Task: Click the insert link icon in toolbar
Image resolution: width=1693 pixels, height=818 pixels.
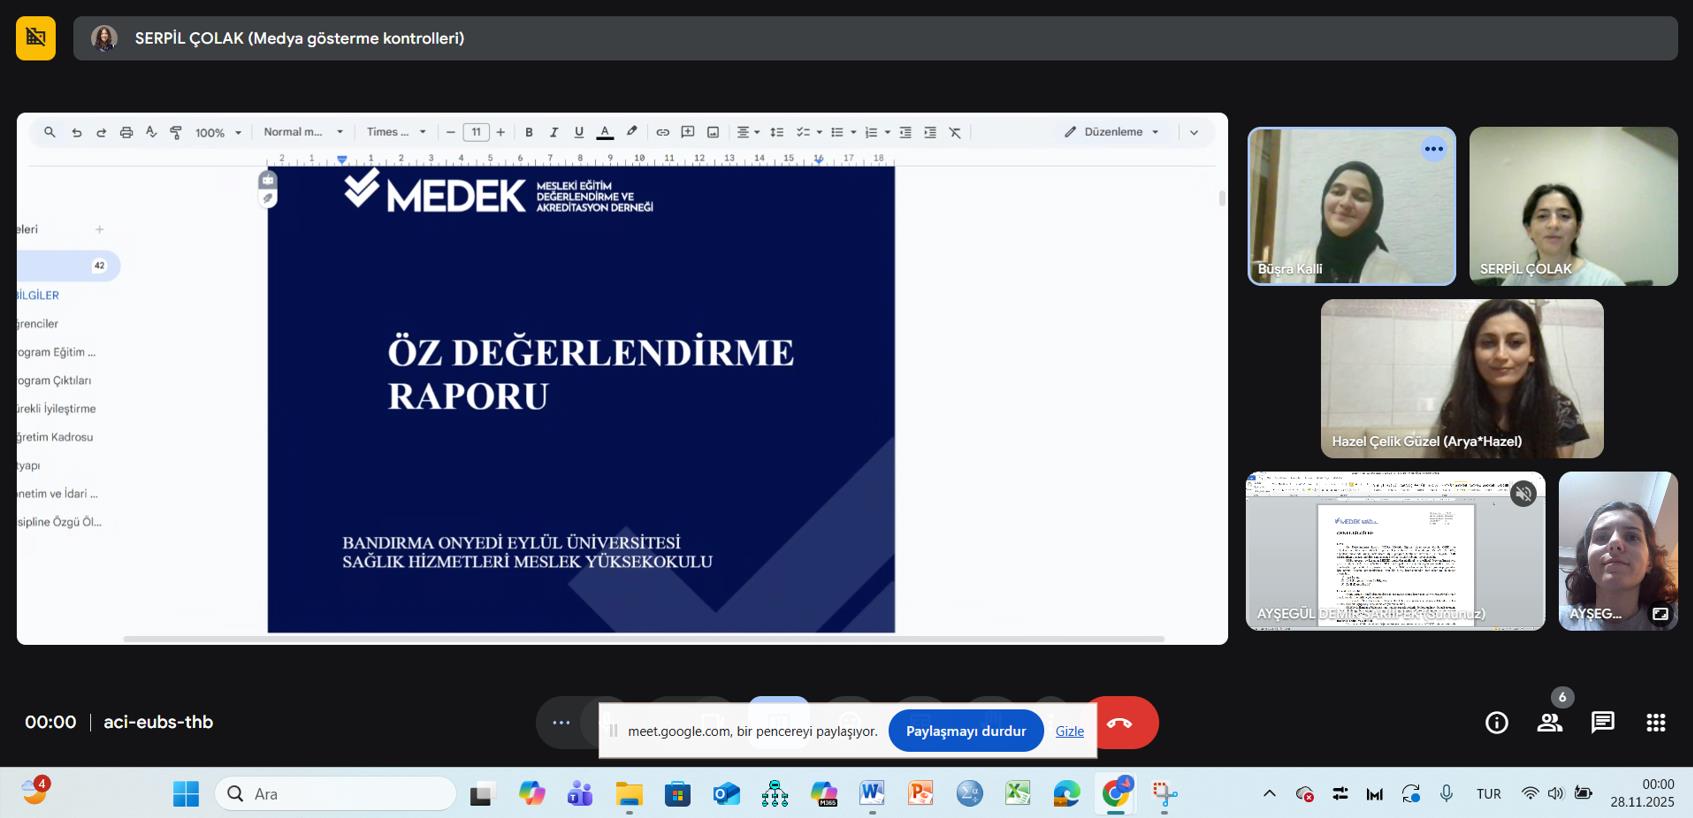Action: 662,132
